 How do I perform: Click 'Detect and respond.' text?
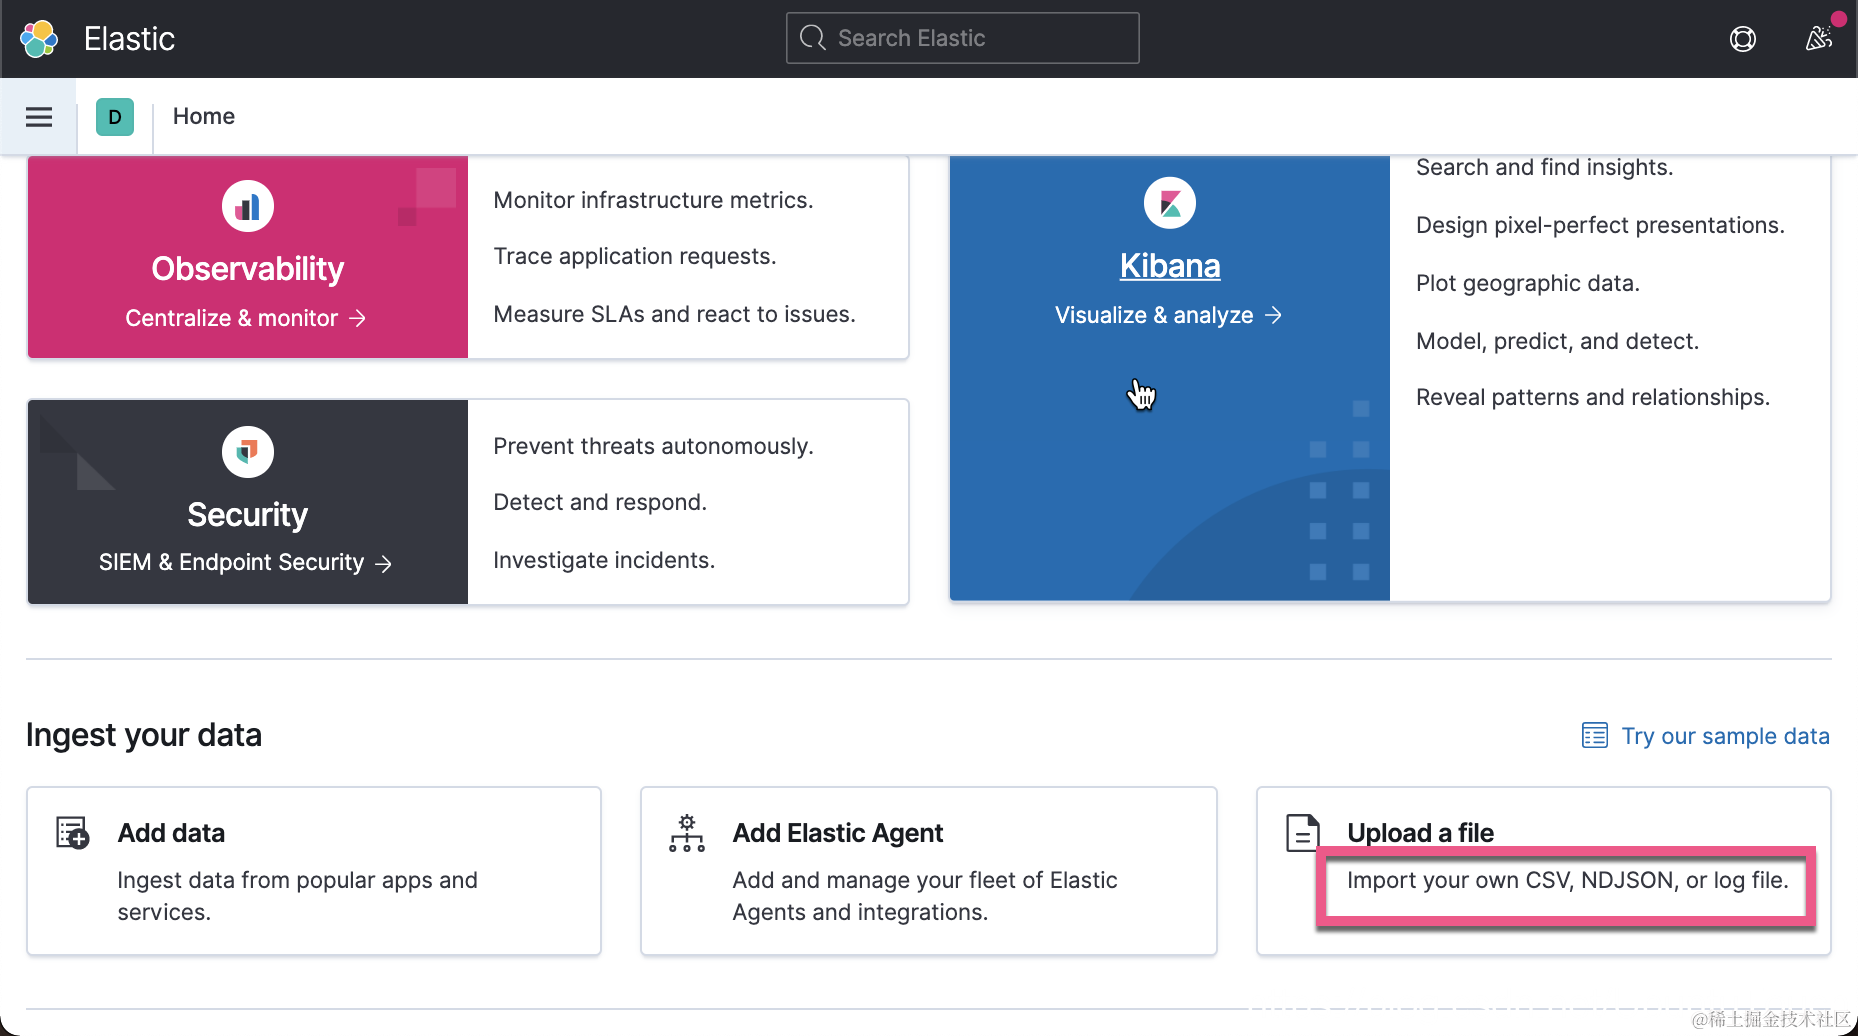[x=600, y=502]
